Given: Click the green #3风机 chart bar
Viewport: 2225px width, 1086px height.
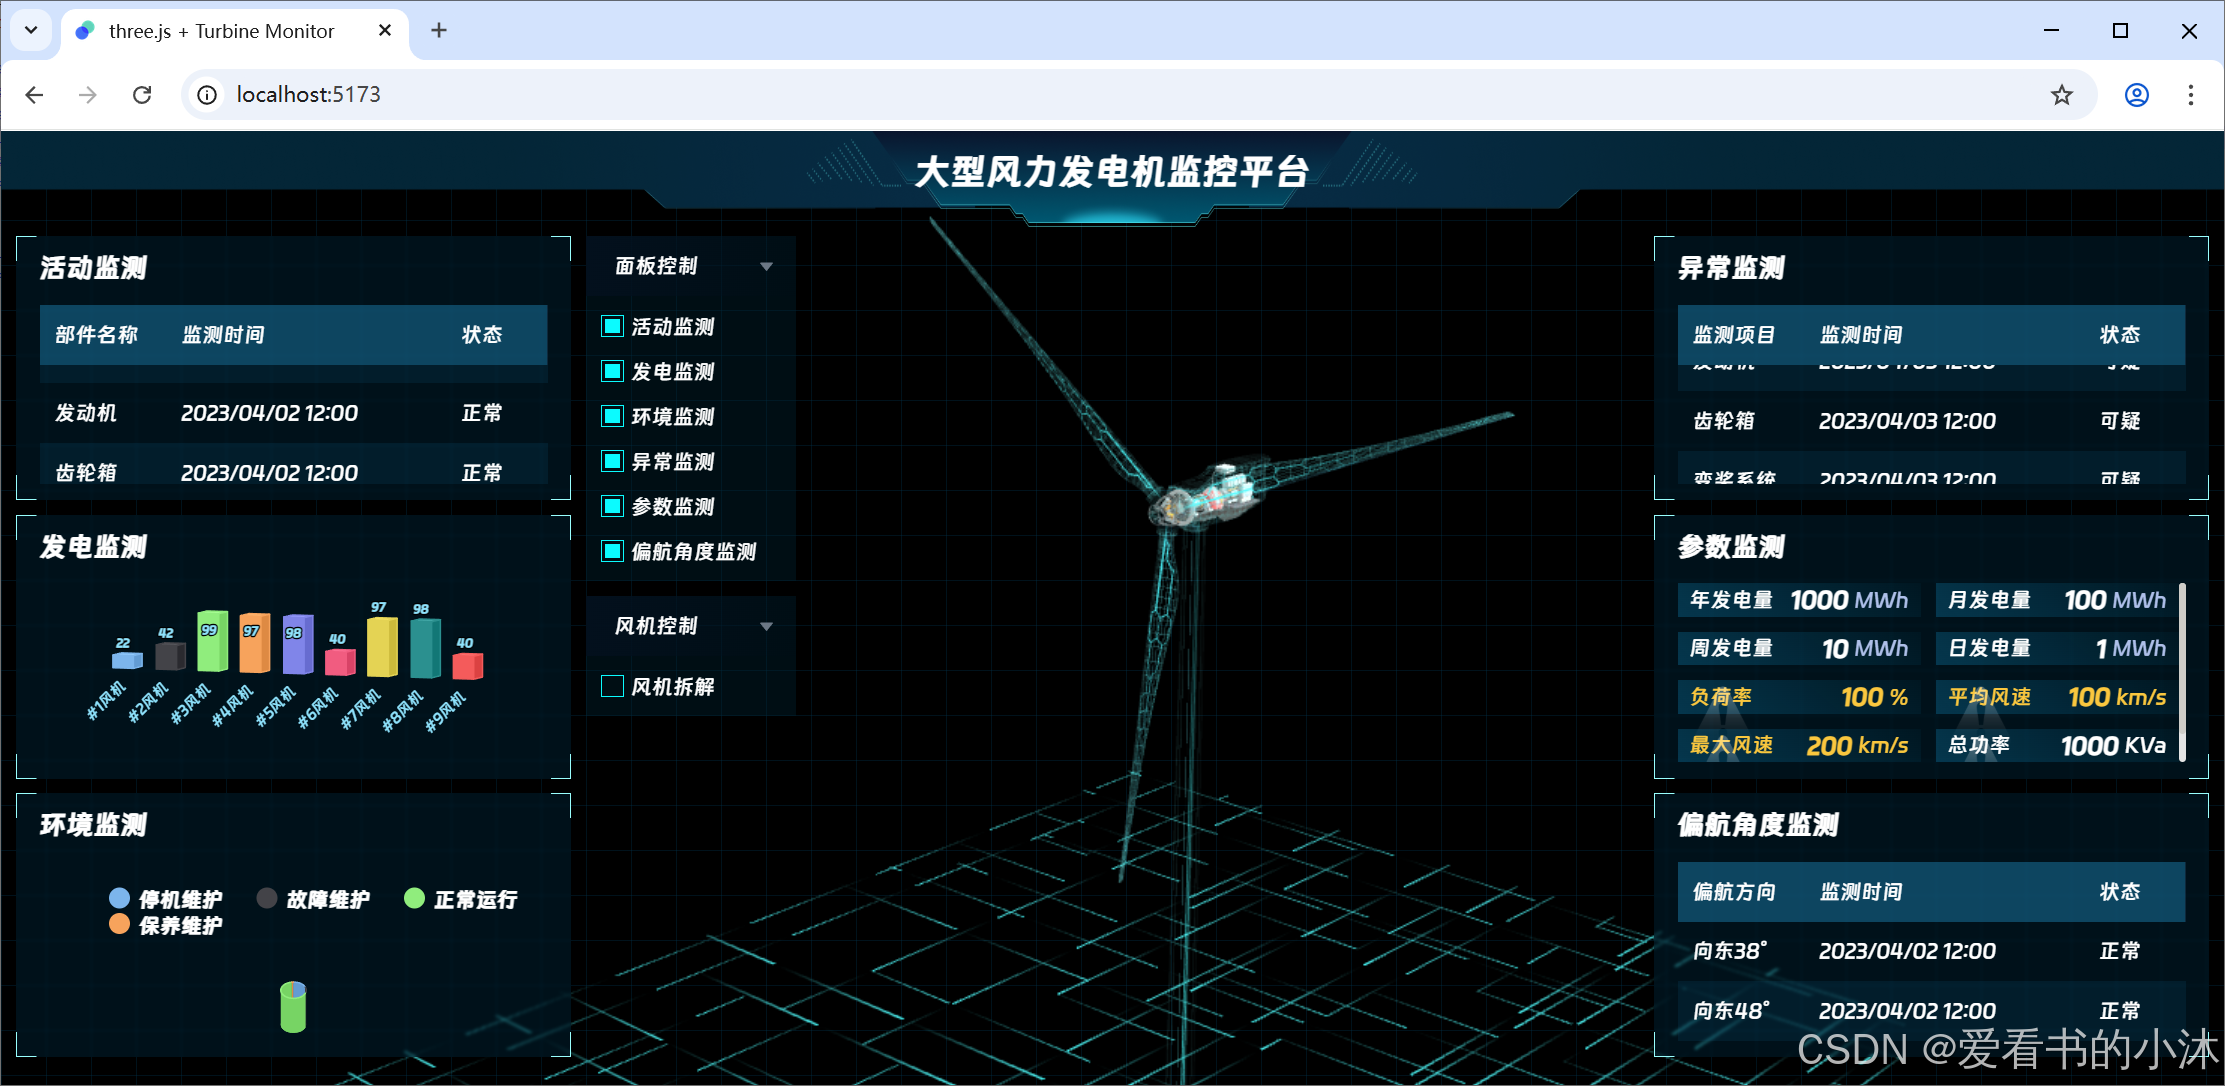Looking at the screenshot, I should [212, 645].
